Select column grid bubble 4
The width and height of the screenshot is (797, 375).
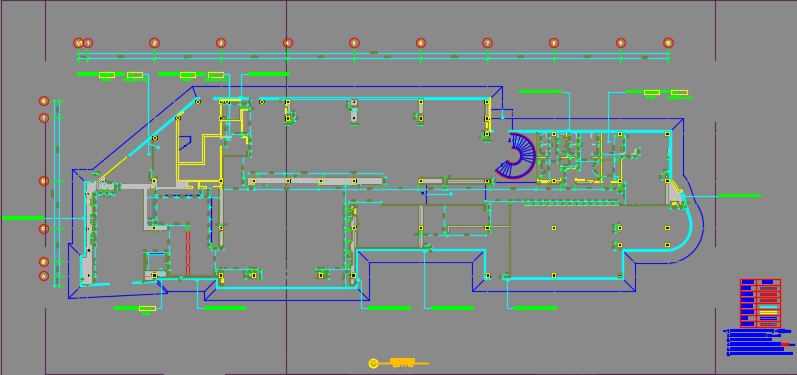pyautogui.click(x=288, y=43)
